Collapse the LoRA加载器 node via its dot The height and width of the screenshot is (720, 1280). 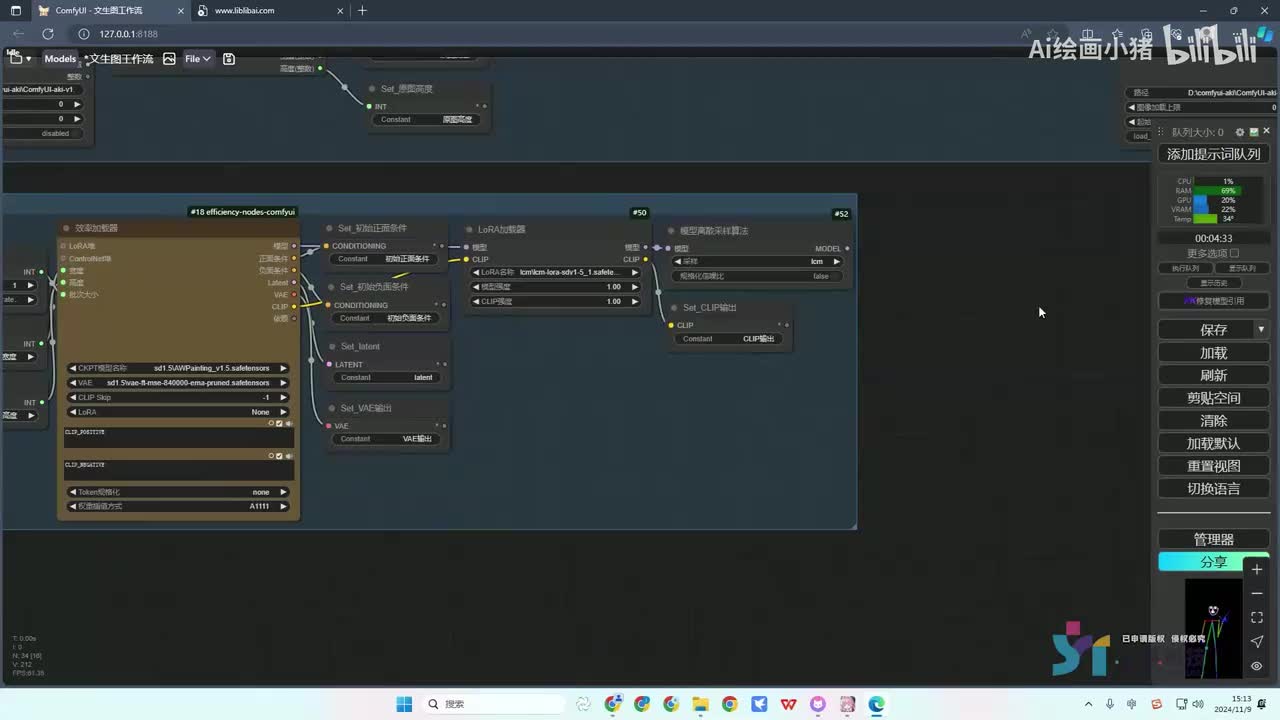coord(471,229)
